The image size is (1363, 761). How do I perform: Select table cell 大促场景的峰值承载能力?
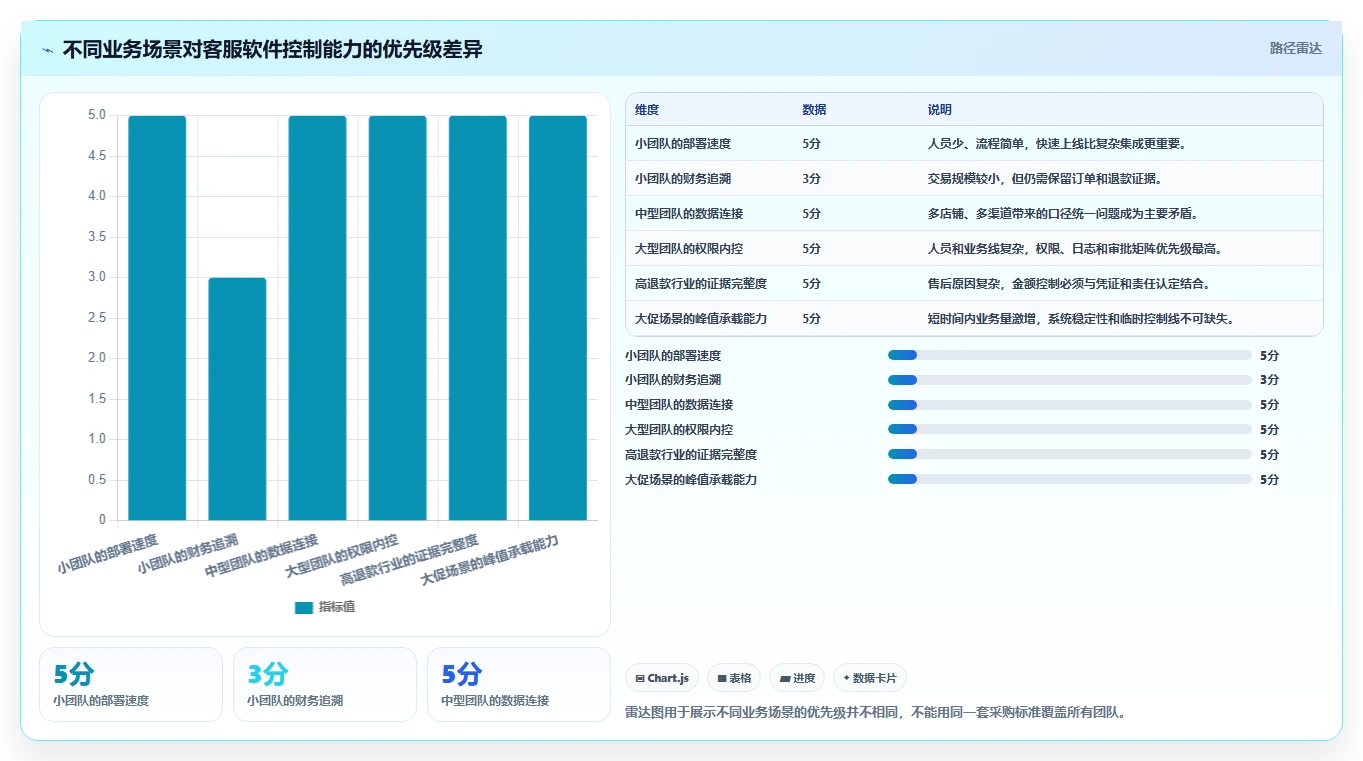pyautogui.click(x=701, y=319)
